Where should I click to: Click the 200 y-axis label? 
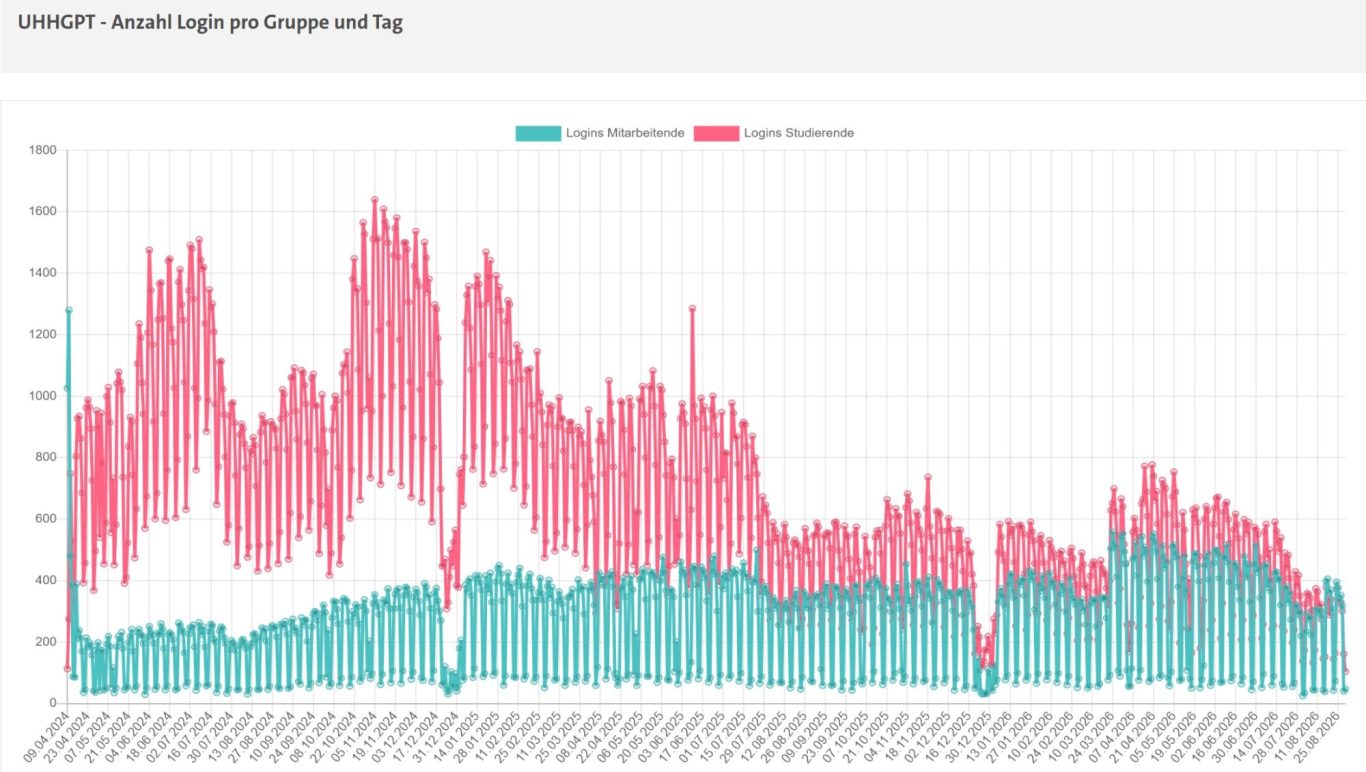click(46, 642)
